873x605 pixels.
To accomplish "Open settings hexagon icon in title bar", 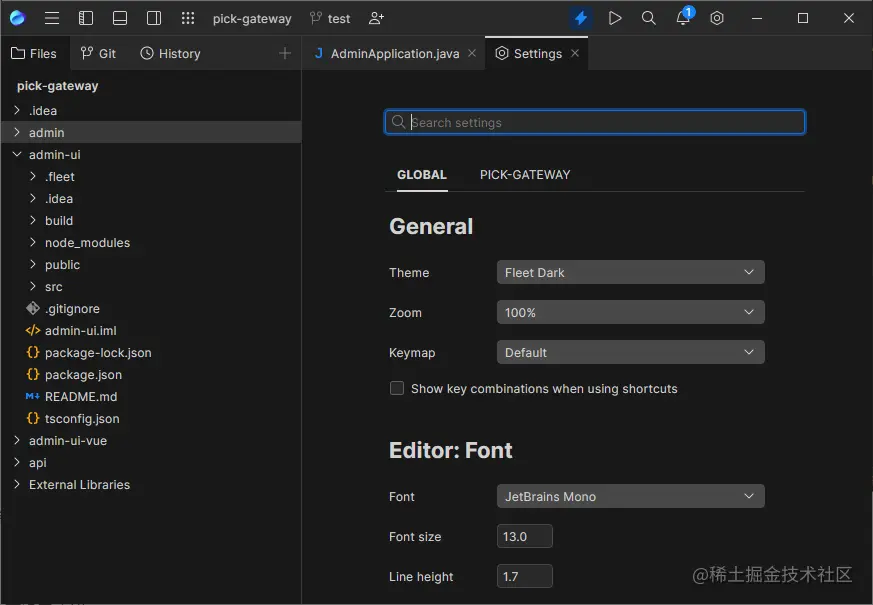I will pyautogui.click(x=717, y=18).
